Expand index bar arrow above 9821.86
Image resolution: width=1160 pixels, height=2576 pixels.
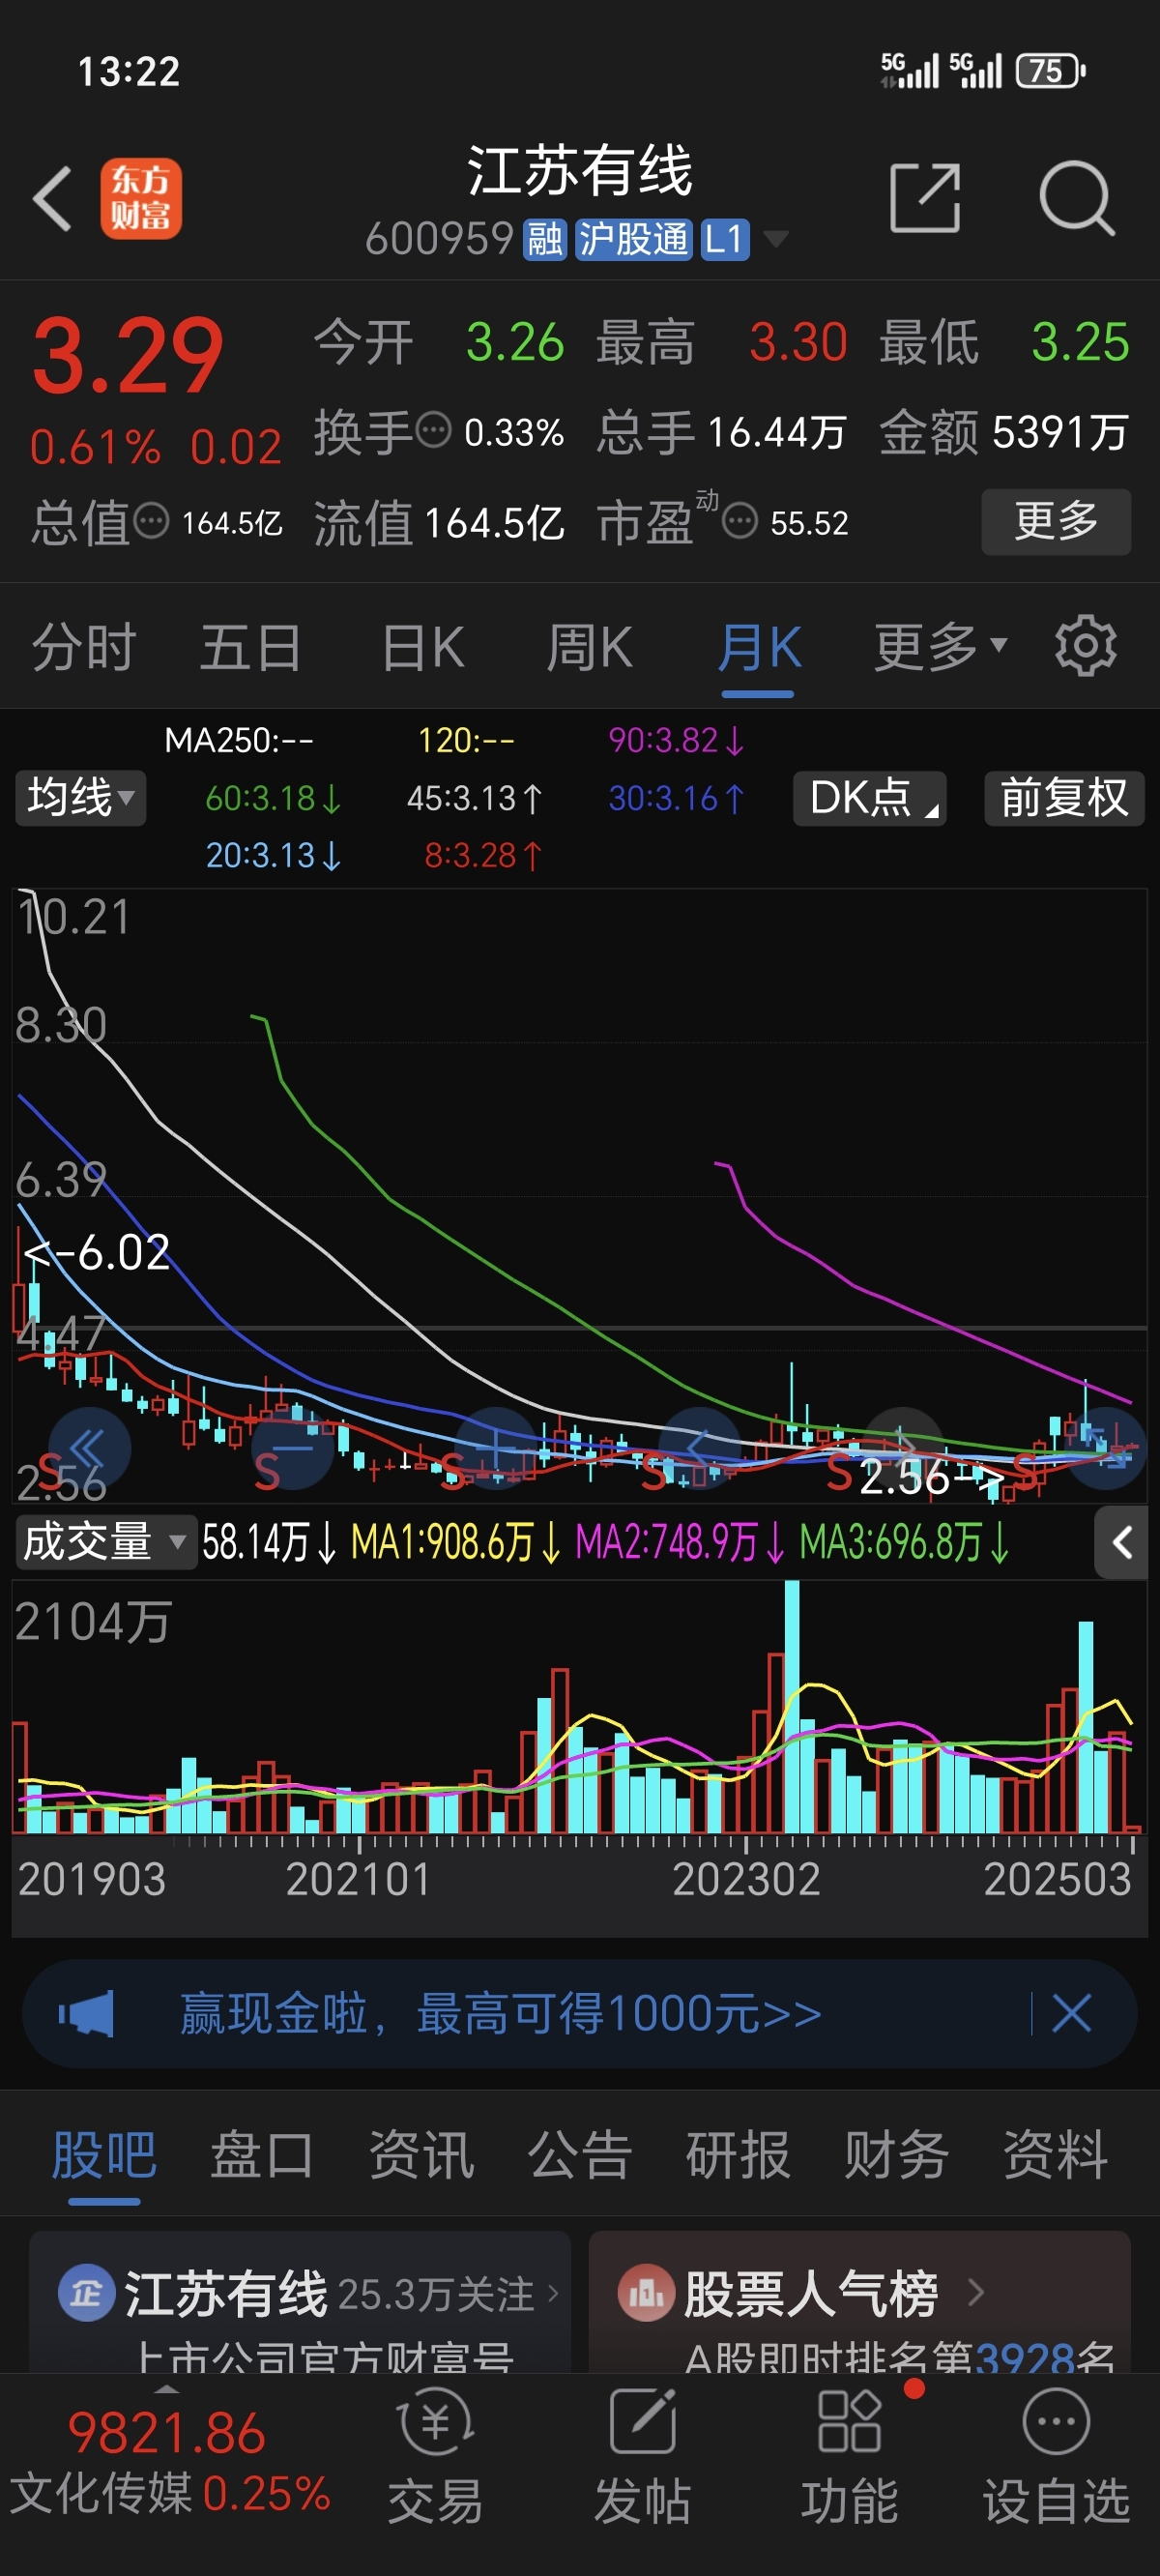pyautogui.click(x=167, y=2389)
